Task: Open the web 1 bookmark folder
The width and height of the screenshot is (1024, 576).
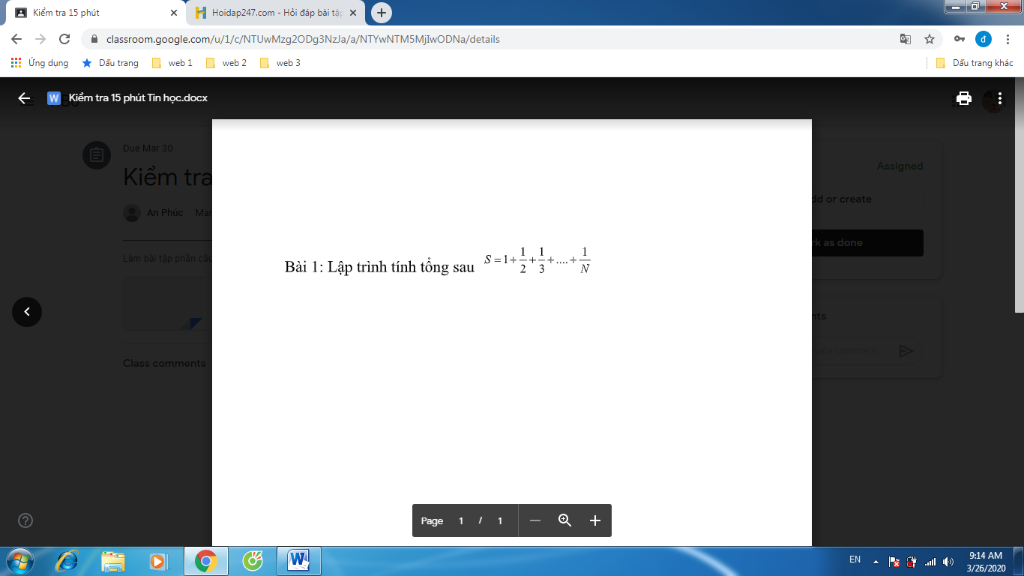Action: 172,63
